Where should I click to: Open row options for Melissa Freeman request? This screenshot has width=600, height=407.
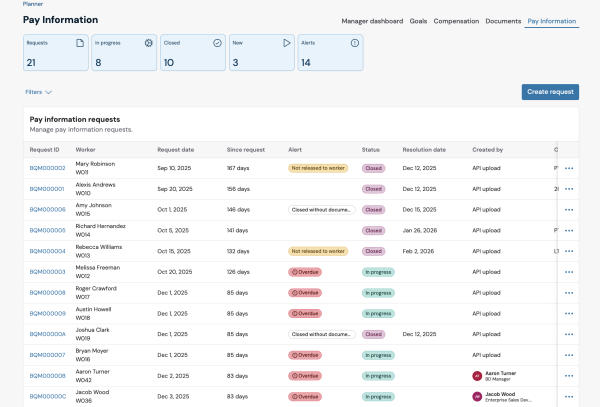pos(569,272)
